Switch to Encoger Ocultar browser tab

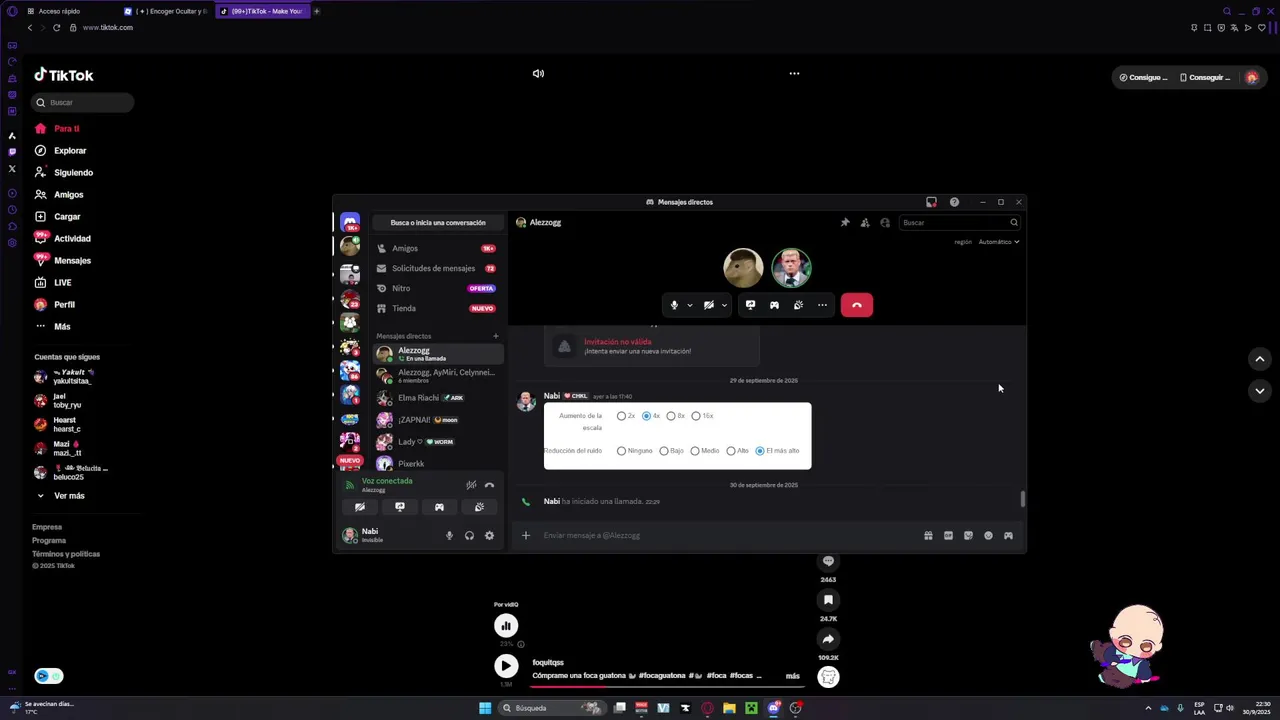tap(166, 11)
